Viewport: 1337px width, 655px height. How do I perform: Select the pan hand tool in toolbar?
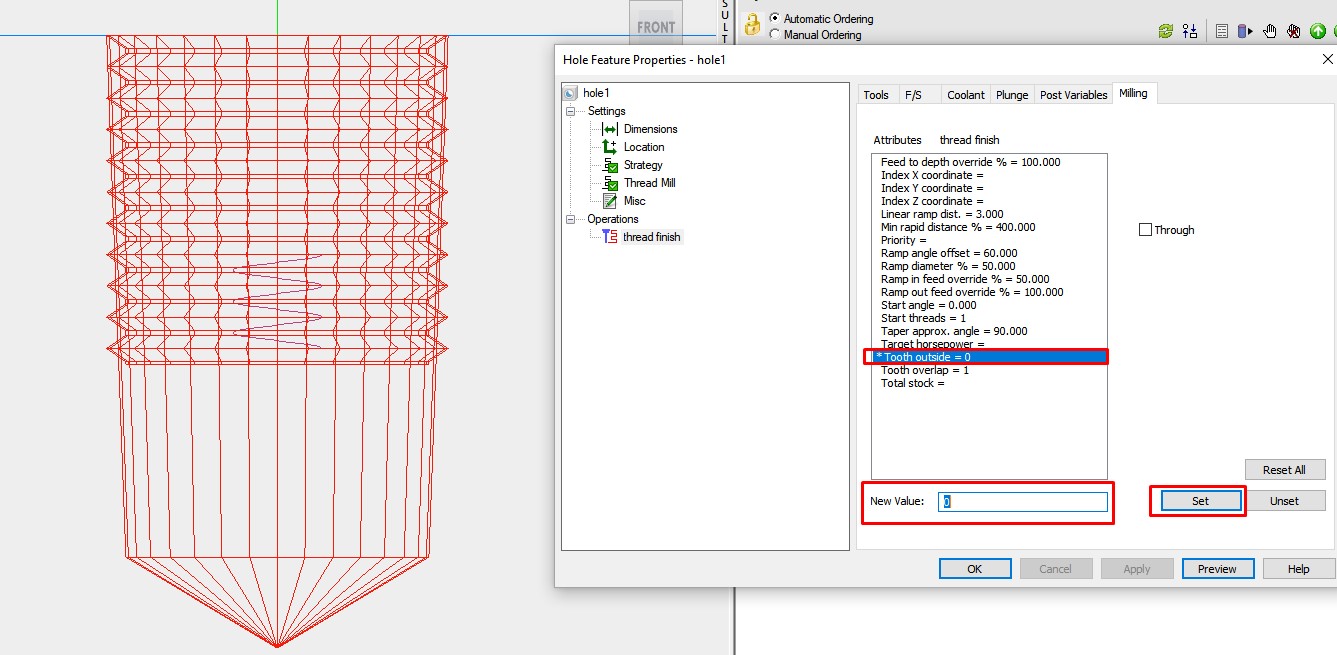pyautogui.click(x=1269, y=31)
